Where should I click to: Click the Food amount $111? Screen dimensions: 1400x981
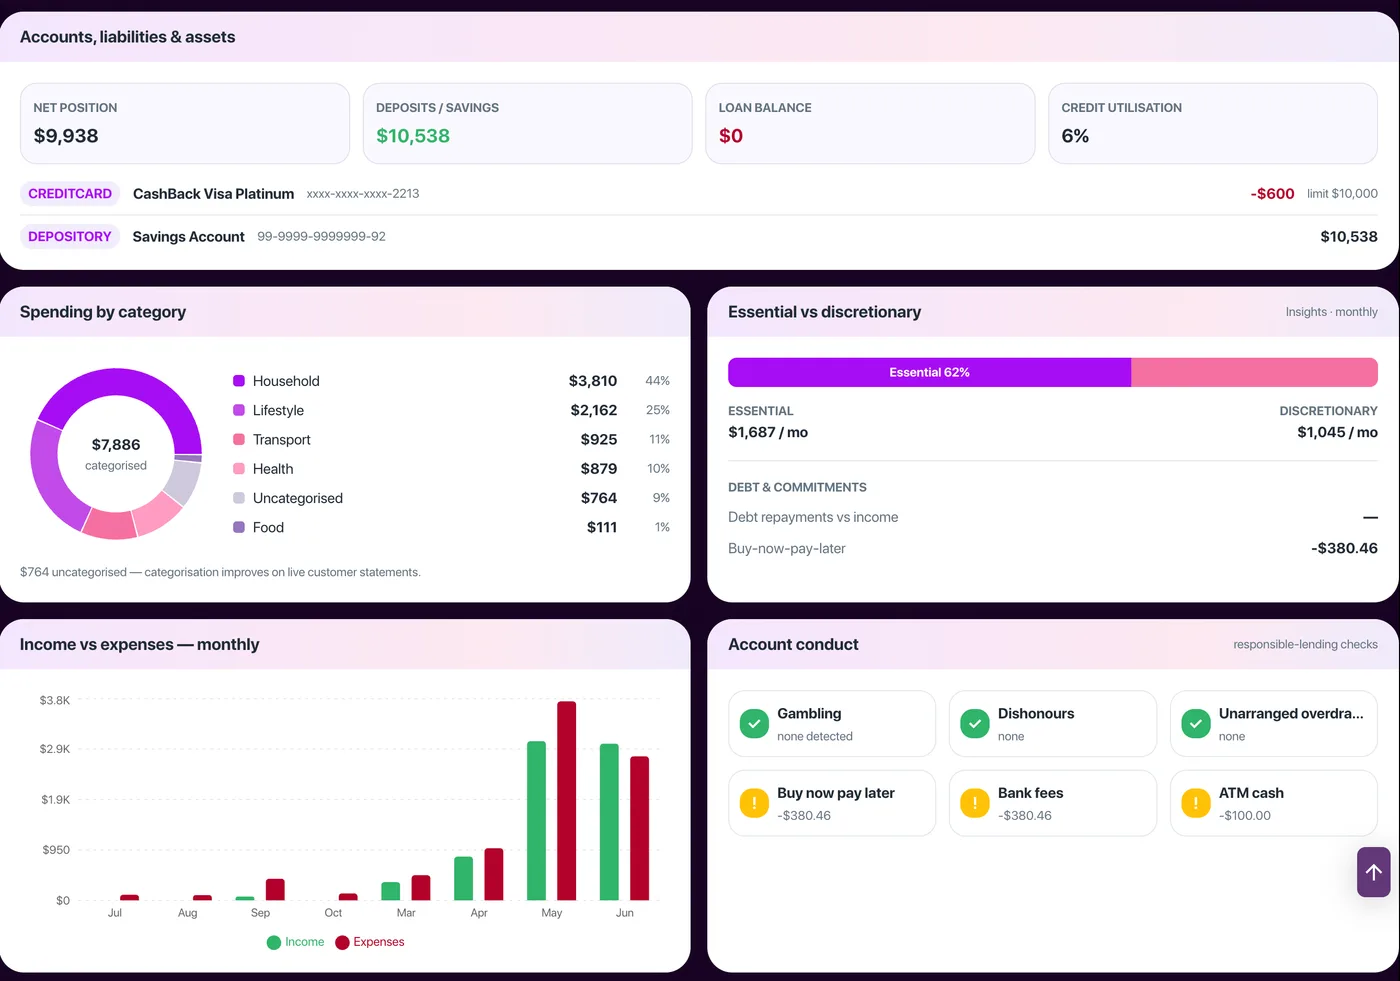602,527
